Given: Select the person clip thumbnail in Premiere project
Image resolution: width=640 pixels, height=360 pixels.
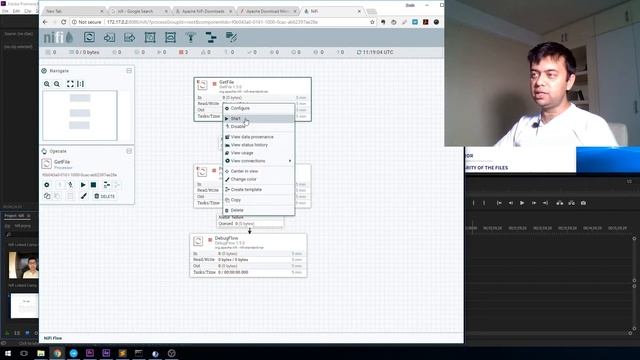Looking at the screenshot, I should coord(24,265).
